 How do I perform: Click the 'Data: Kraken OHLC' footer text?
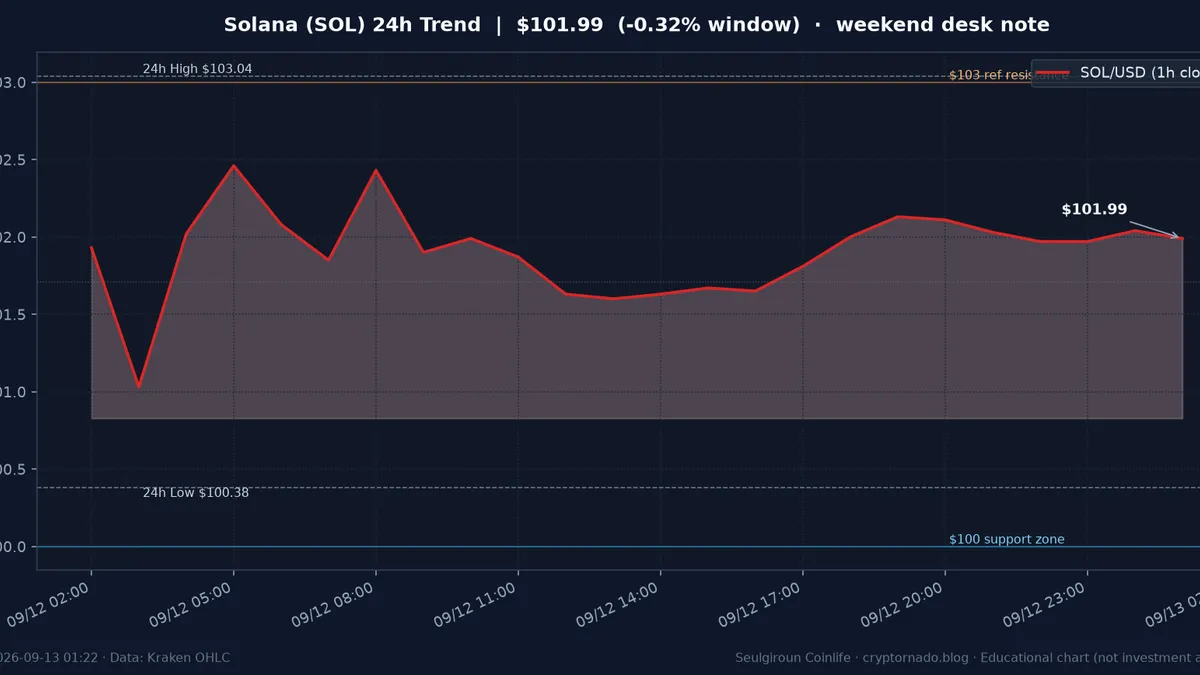[x=170, y=658]
